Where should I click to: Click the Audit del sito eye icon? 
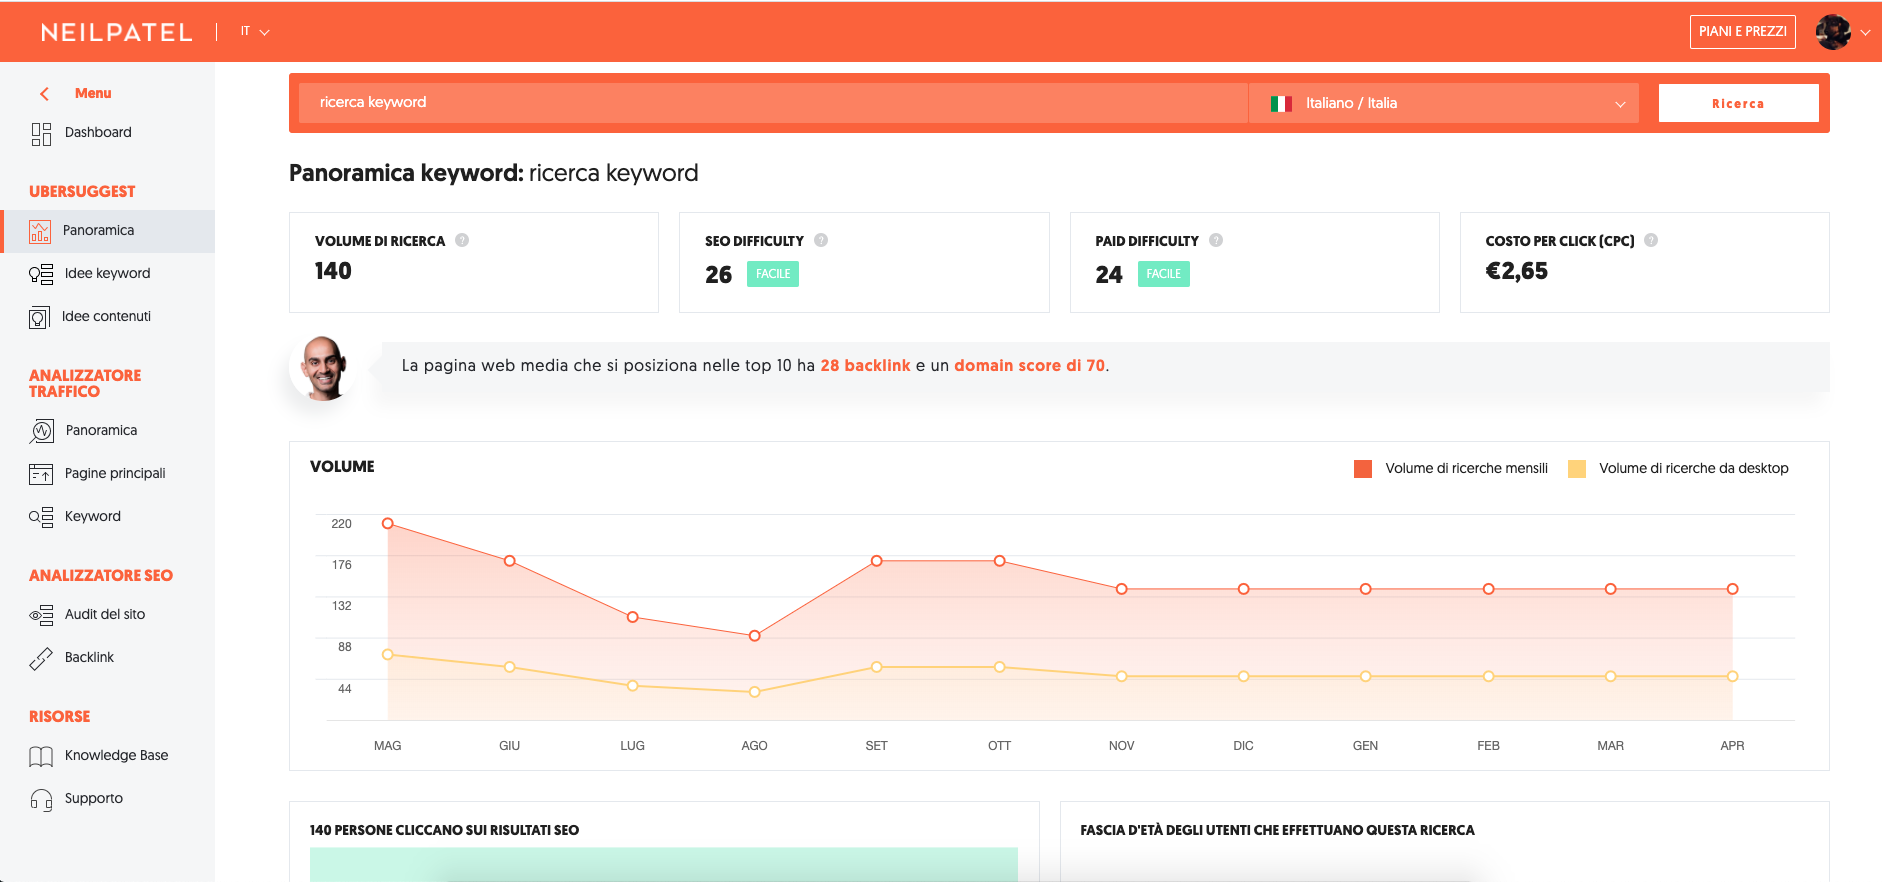(x=41, y=615)
